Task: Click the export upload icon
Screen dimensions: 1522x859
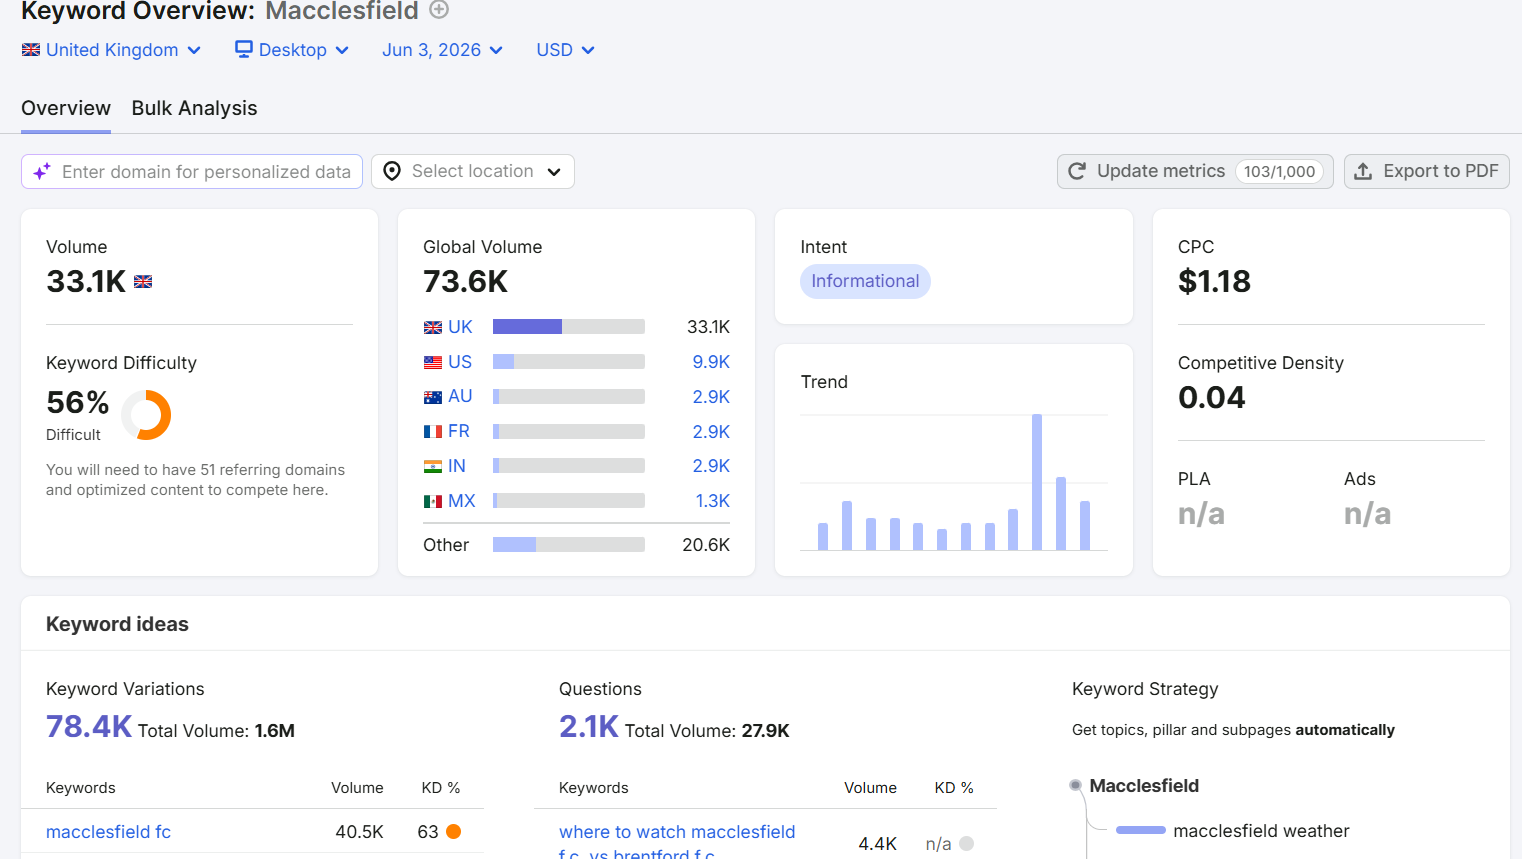Action: point(1363,171)
